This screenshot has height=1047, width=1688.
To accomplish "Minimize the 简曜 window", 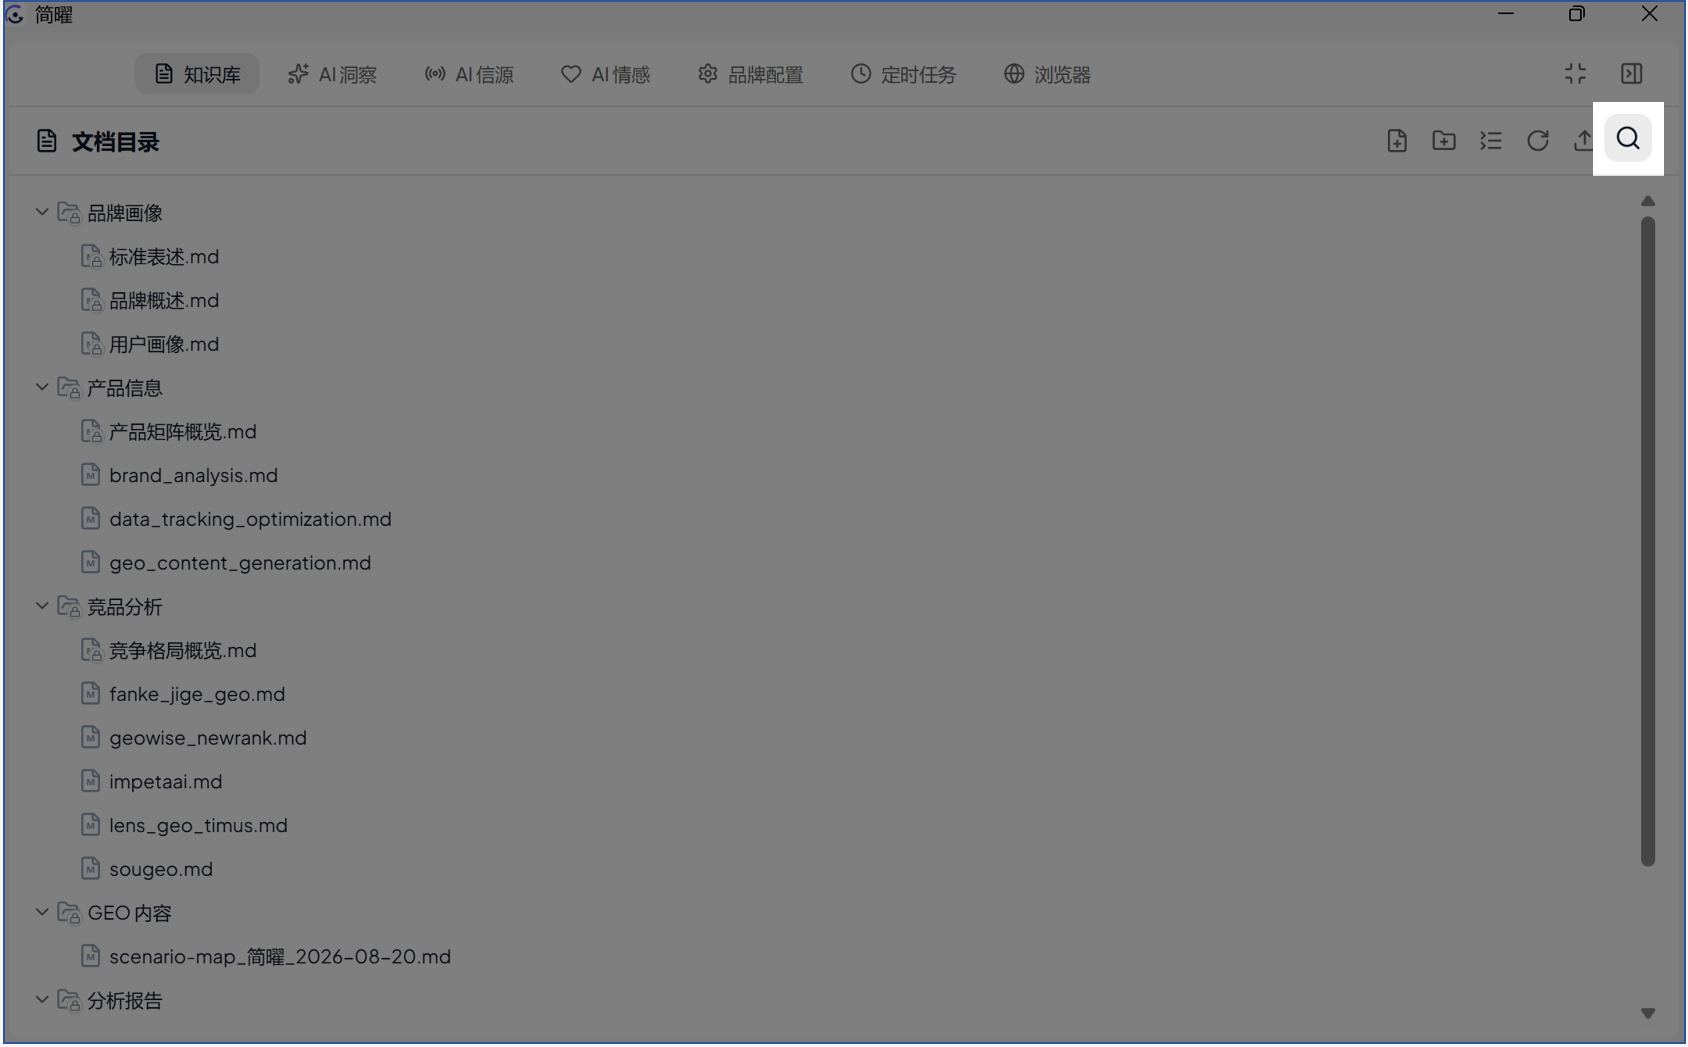I will pos(1506,14).
